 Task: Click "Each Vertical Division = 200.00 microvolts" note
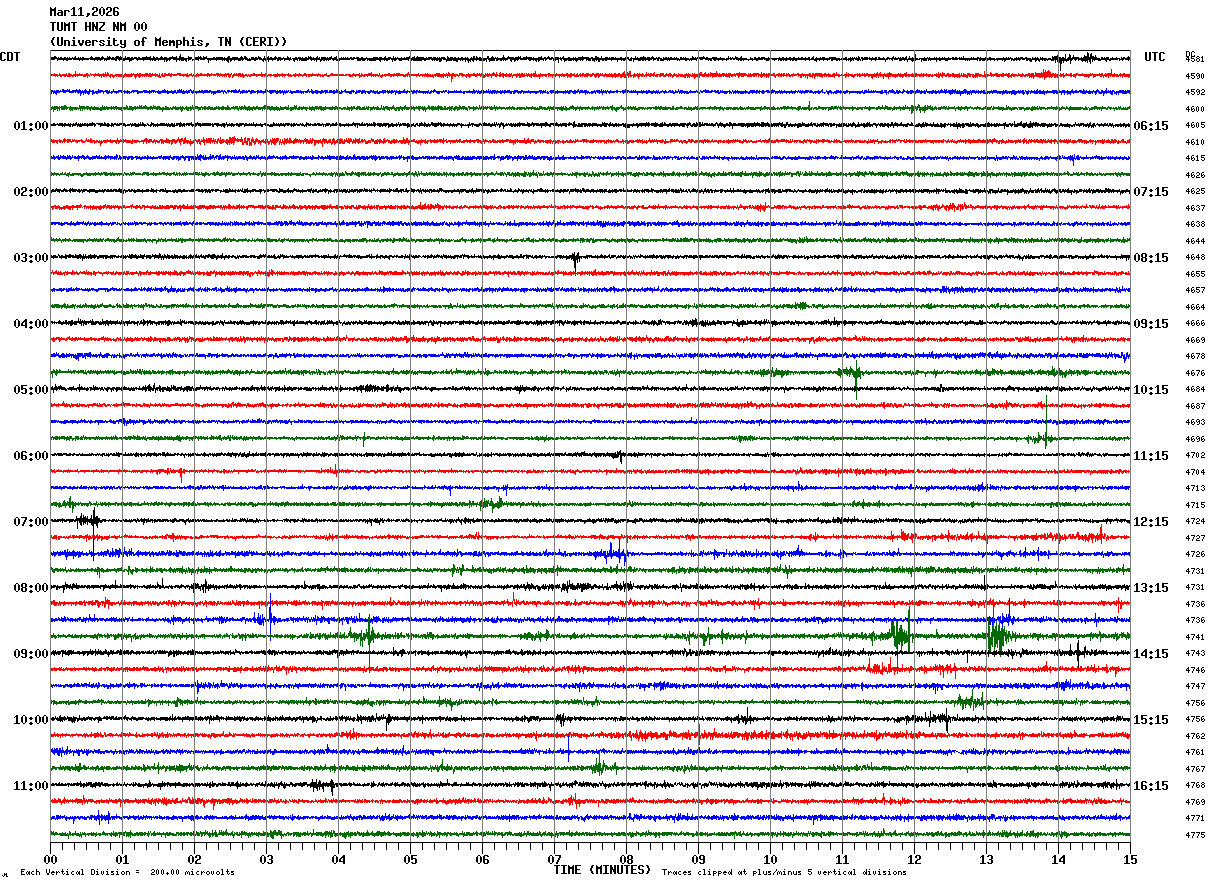(127, 873)
